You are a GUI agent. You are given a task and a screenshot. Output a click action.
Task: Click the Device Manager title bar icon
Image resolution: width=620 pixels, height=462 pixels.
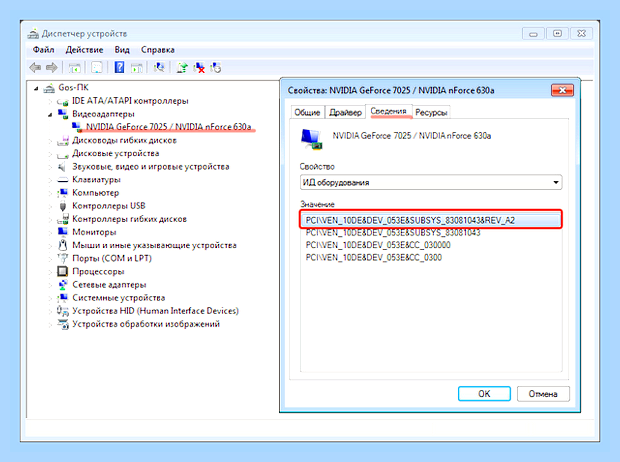33,34
